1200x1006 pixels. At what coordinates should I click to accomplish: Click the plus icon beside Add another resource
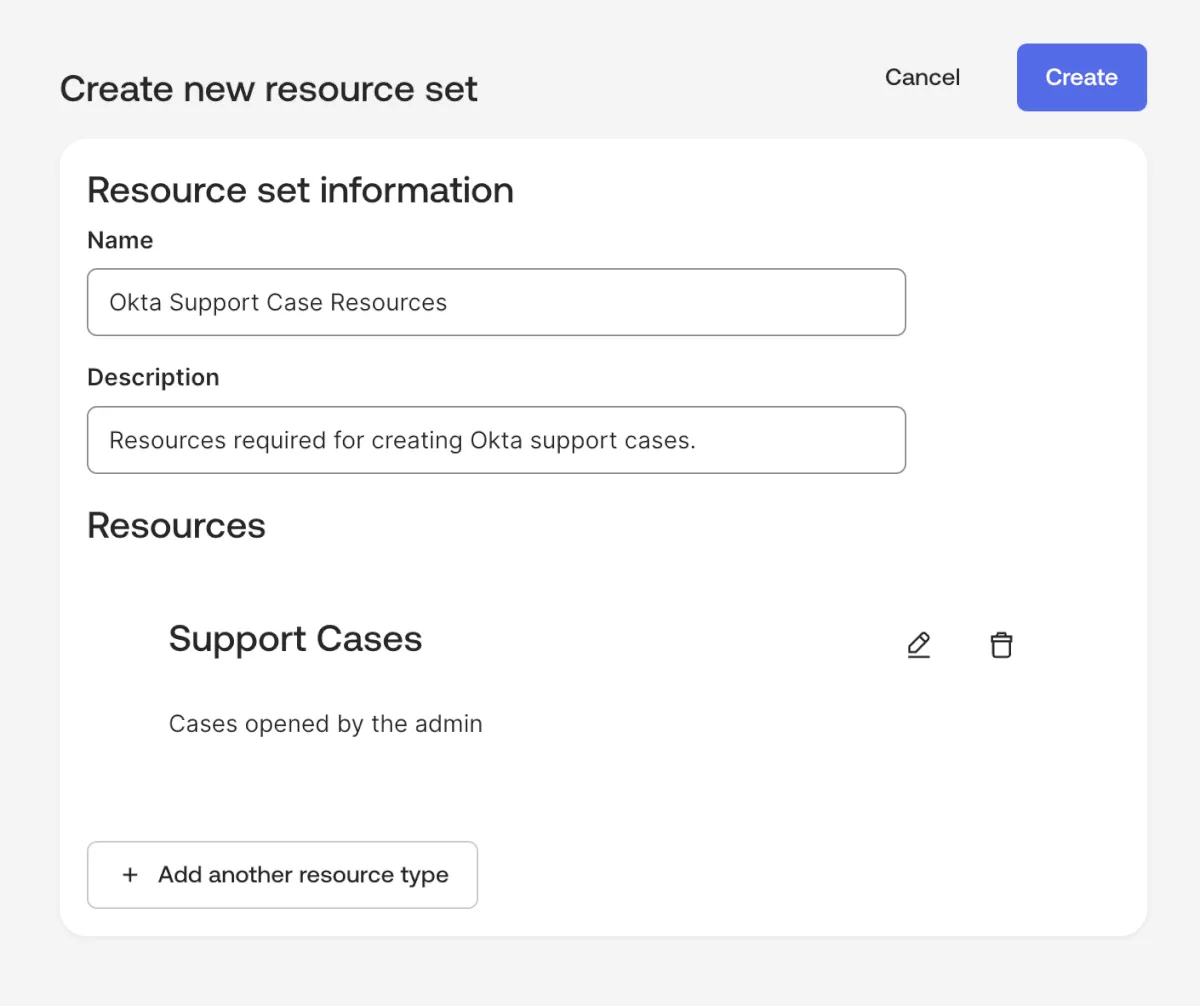click(x=129, y=875)
